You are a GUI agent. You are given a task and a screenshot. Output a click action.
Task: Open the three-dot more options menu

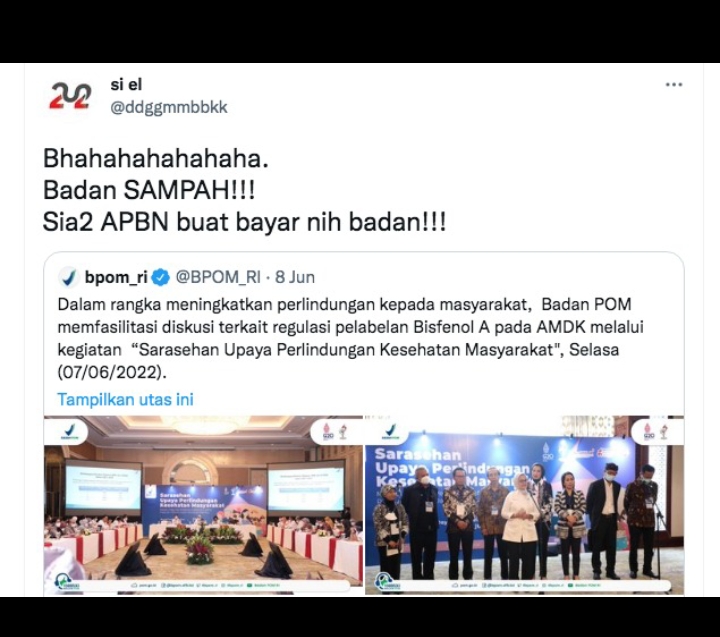(x=674, y=85)
